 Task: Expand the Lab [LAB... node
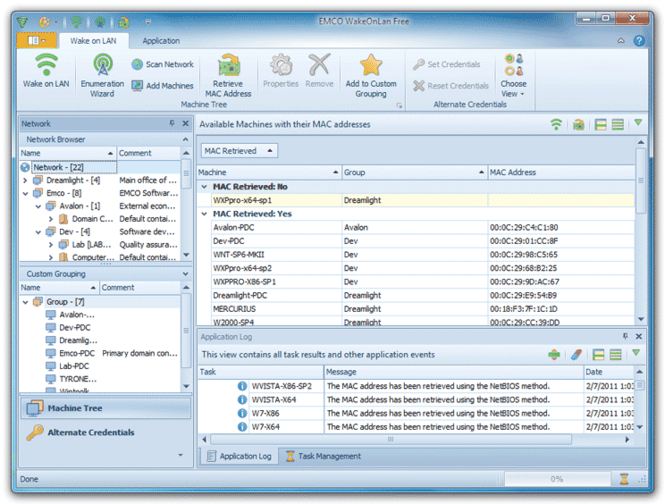click(51, 245)
